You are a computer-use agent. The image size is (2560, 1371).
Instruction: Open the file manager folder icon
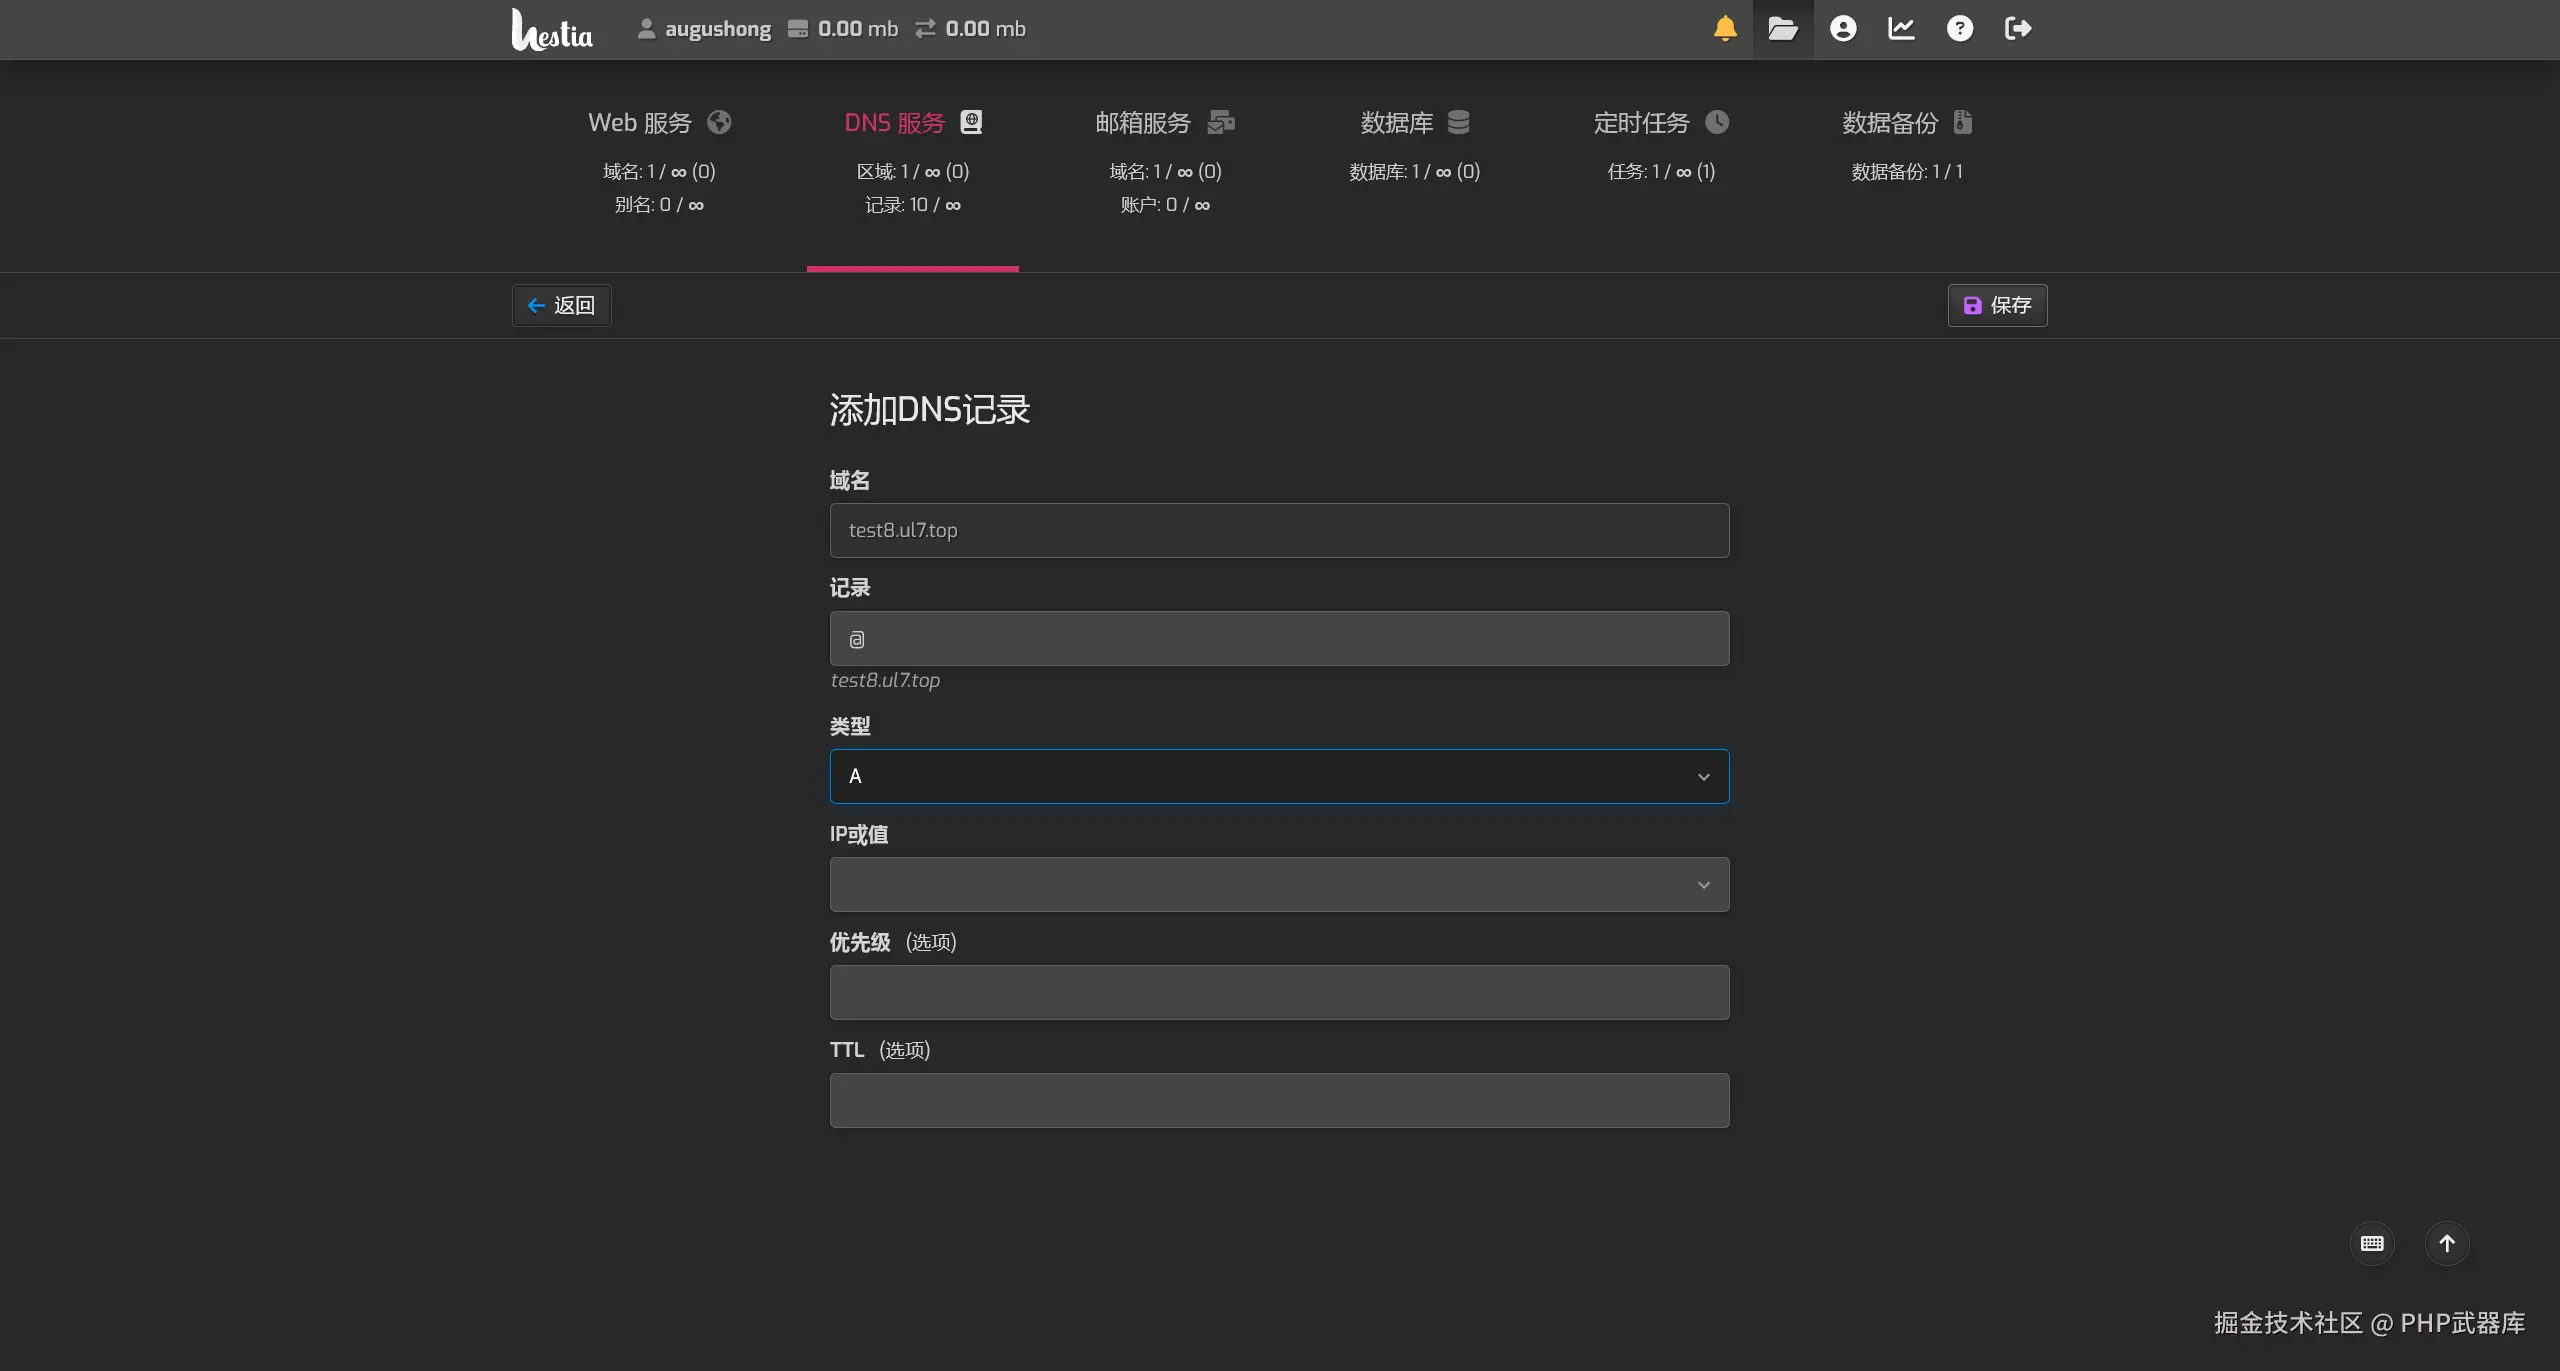click(1783, 29)
